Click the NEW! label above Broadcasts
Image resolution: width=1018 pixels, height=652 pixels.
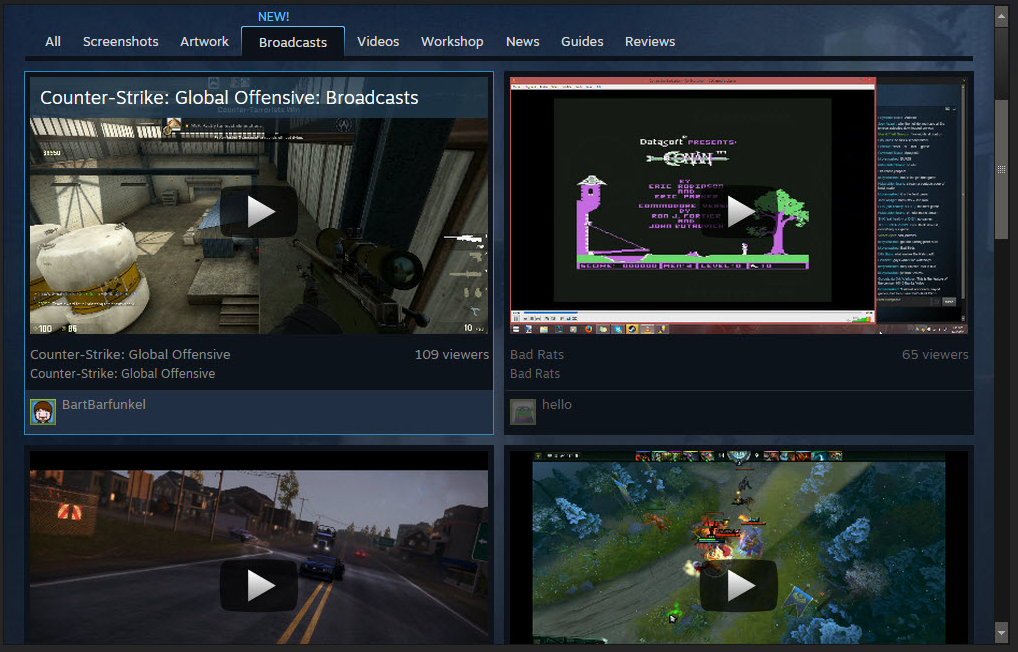[274, 17]
